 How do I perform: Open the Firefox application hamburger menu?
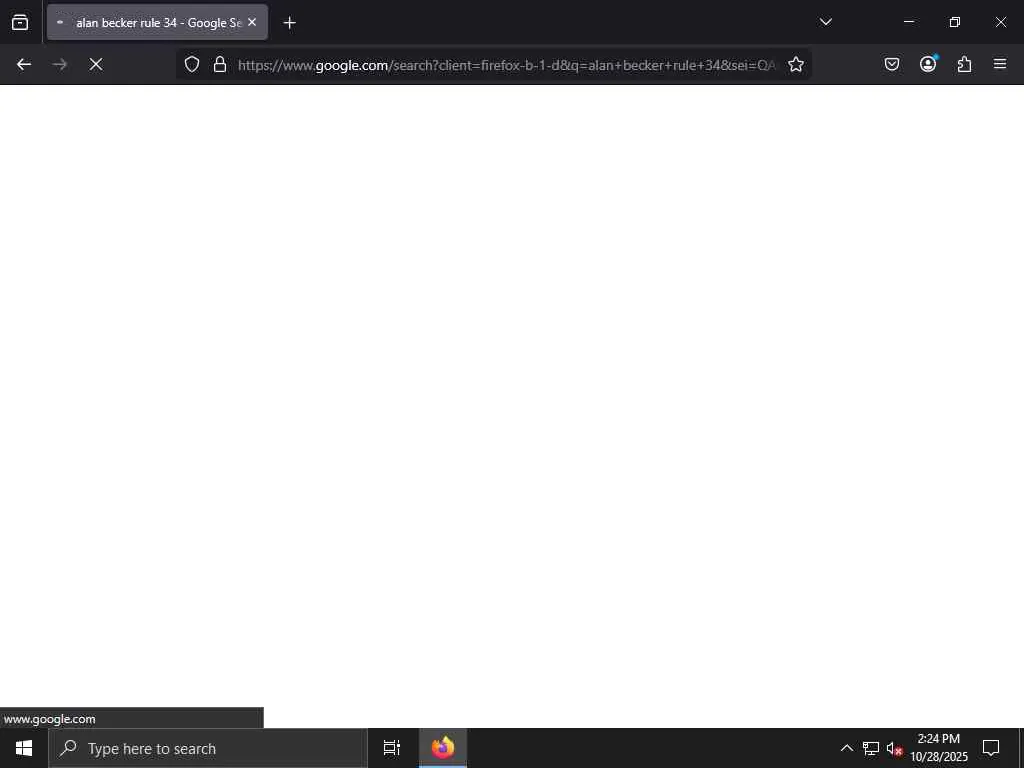[x=1000, y=64]
